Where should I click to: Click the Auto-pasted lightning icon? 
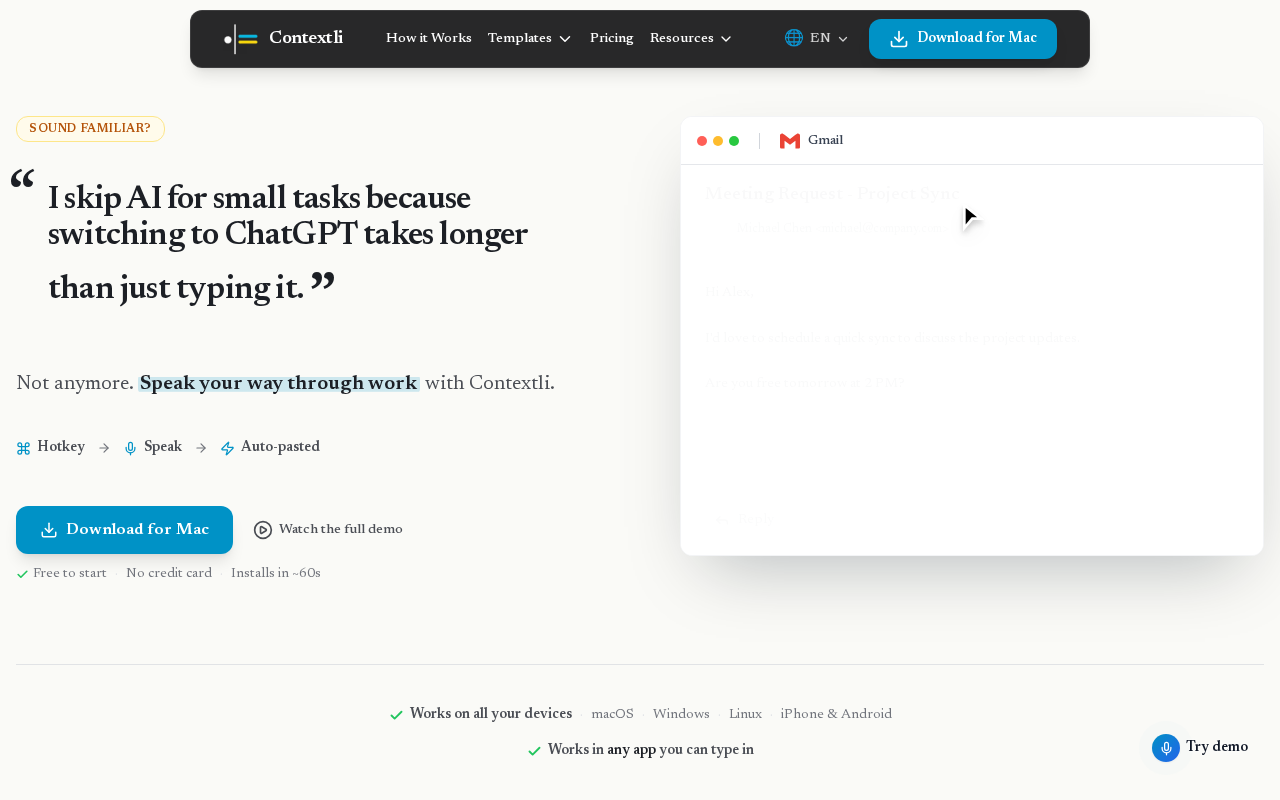227,448
